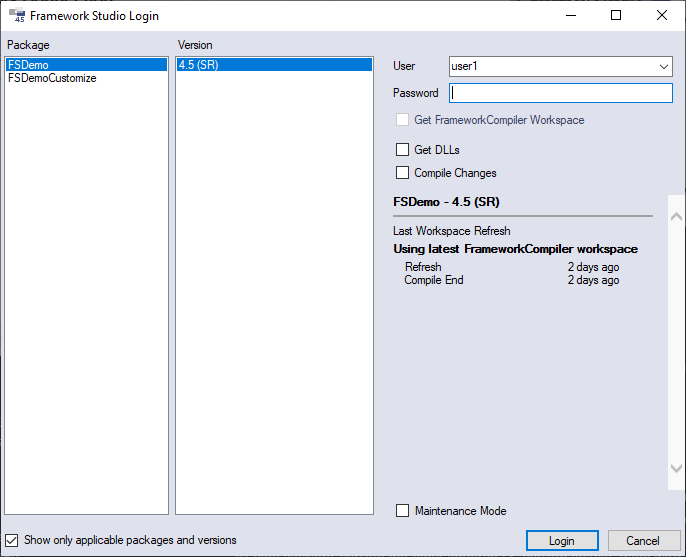Click the info panel scroll down arrow
The image size is (686, 557).
point(676,468)
